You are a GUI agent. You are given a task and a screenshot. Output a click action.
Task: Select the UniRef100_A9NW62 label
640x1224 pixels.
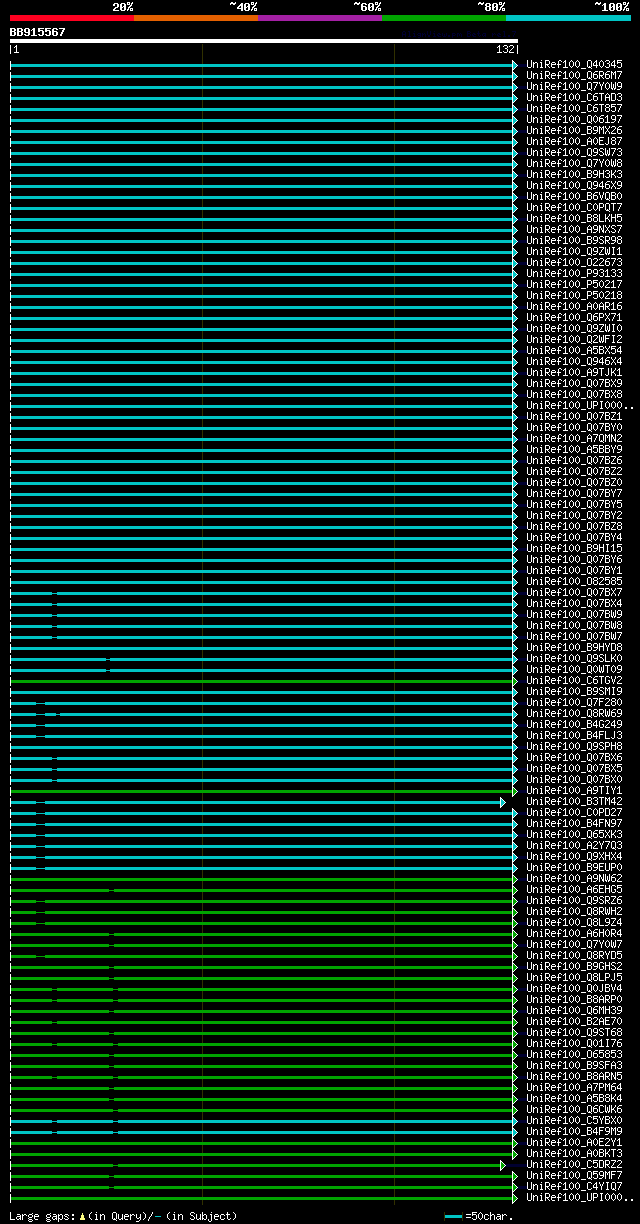coord(575,878)
